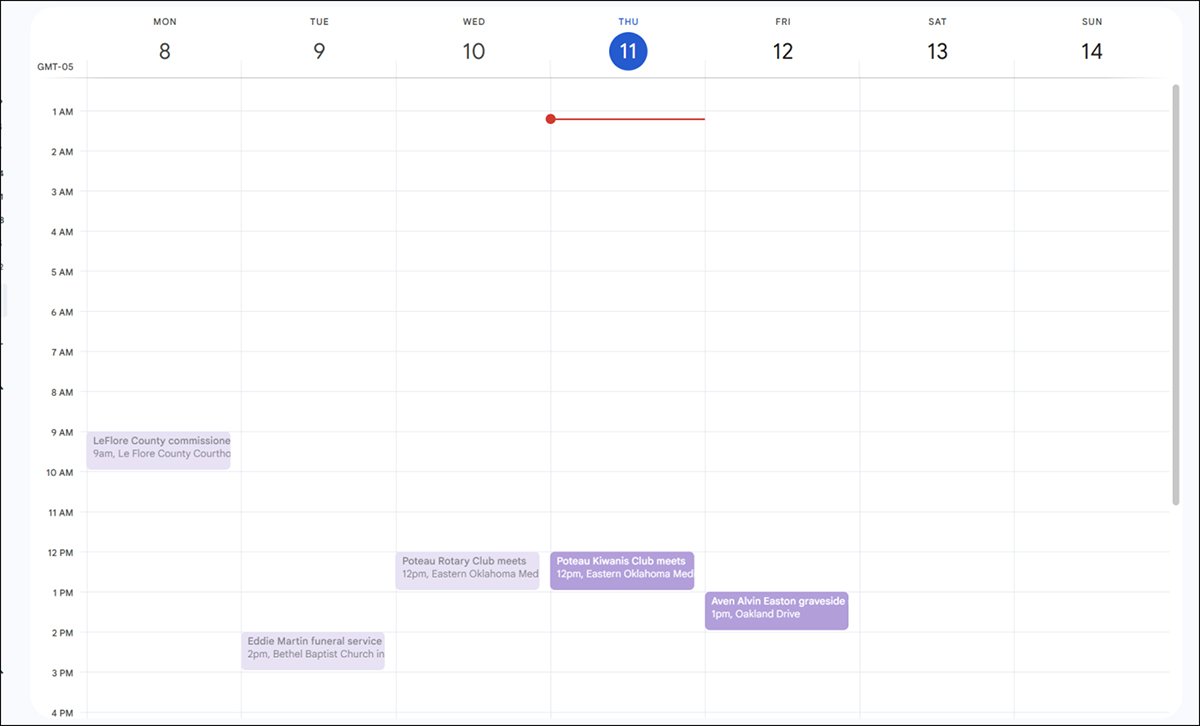Select Tuesday 9 date header
The image size is (1200, 726).
(x=319, y=51)
